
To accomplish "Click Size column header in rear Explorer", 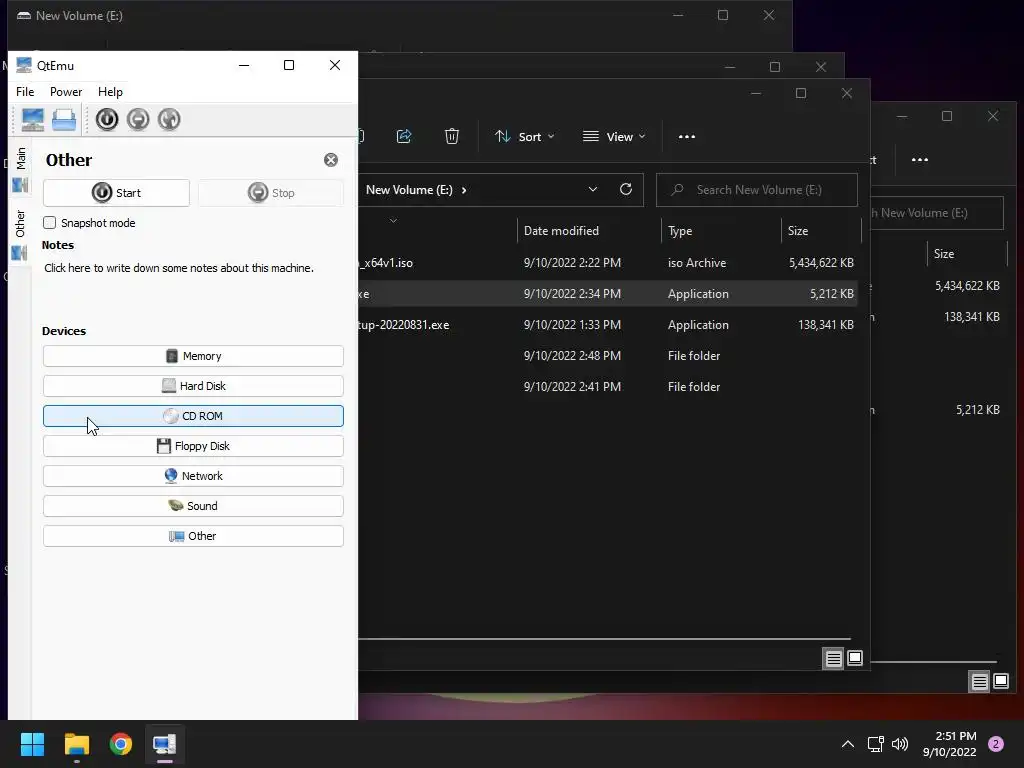I will coord(944,253).
